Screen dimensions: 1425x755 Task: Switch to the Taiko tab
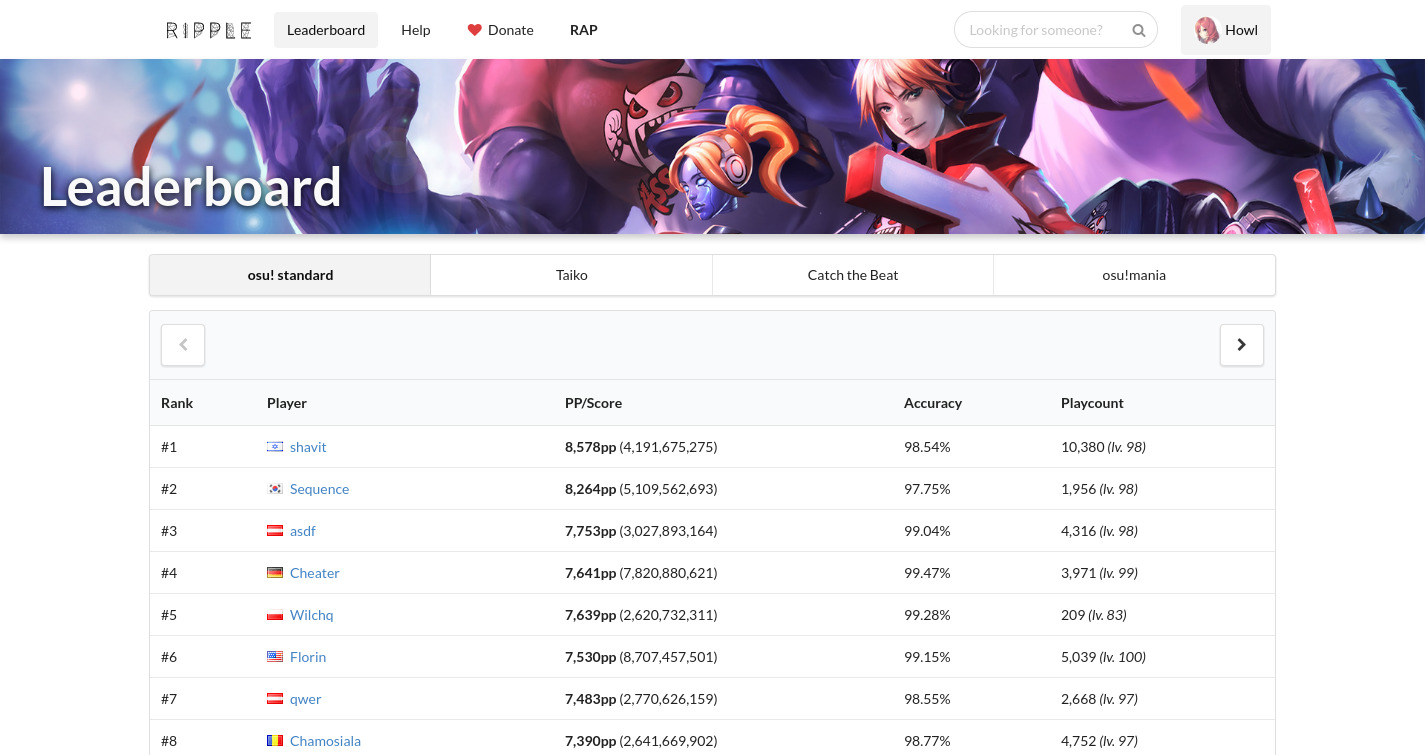pyautogui.click(x=572, y=275)
